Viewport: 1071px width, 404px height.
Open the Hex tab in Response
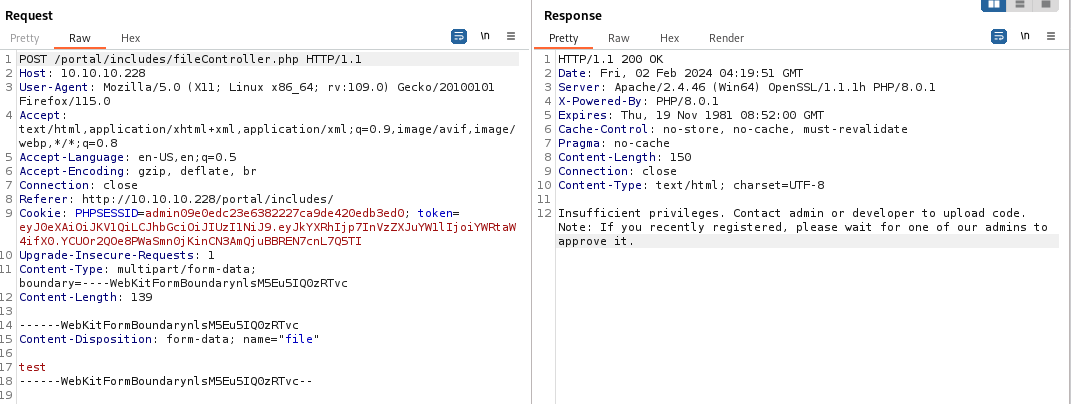coord(669,38)
